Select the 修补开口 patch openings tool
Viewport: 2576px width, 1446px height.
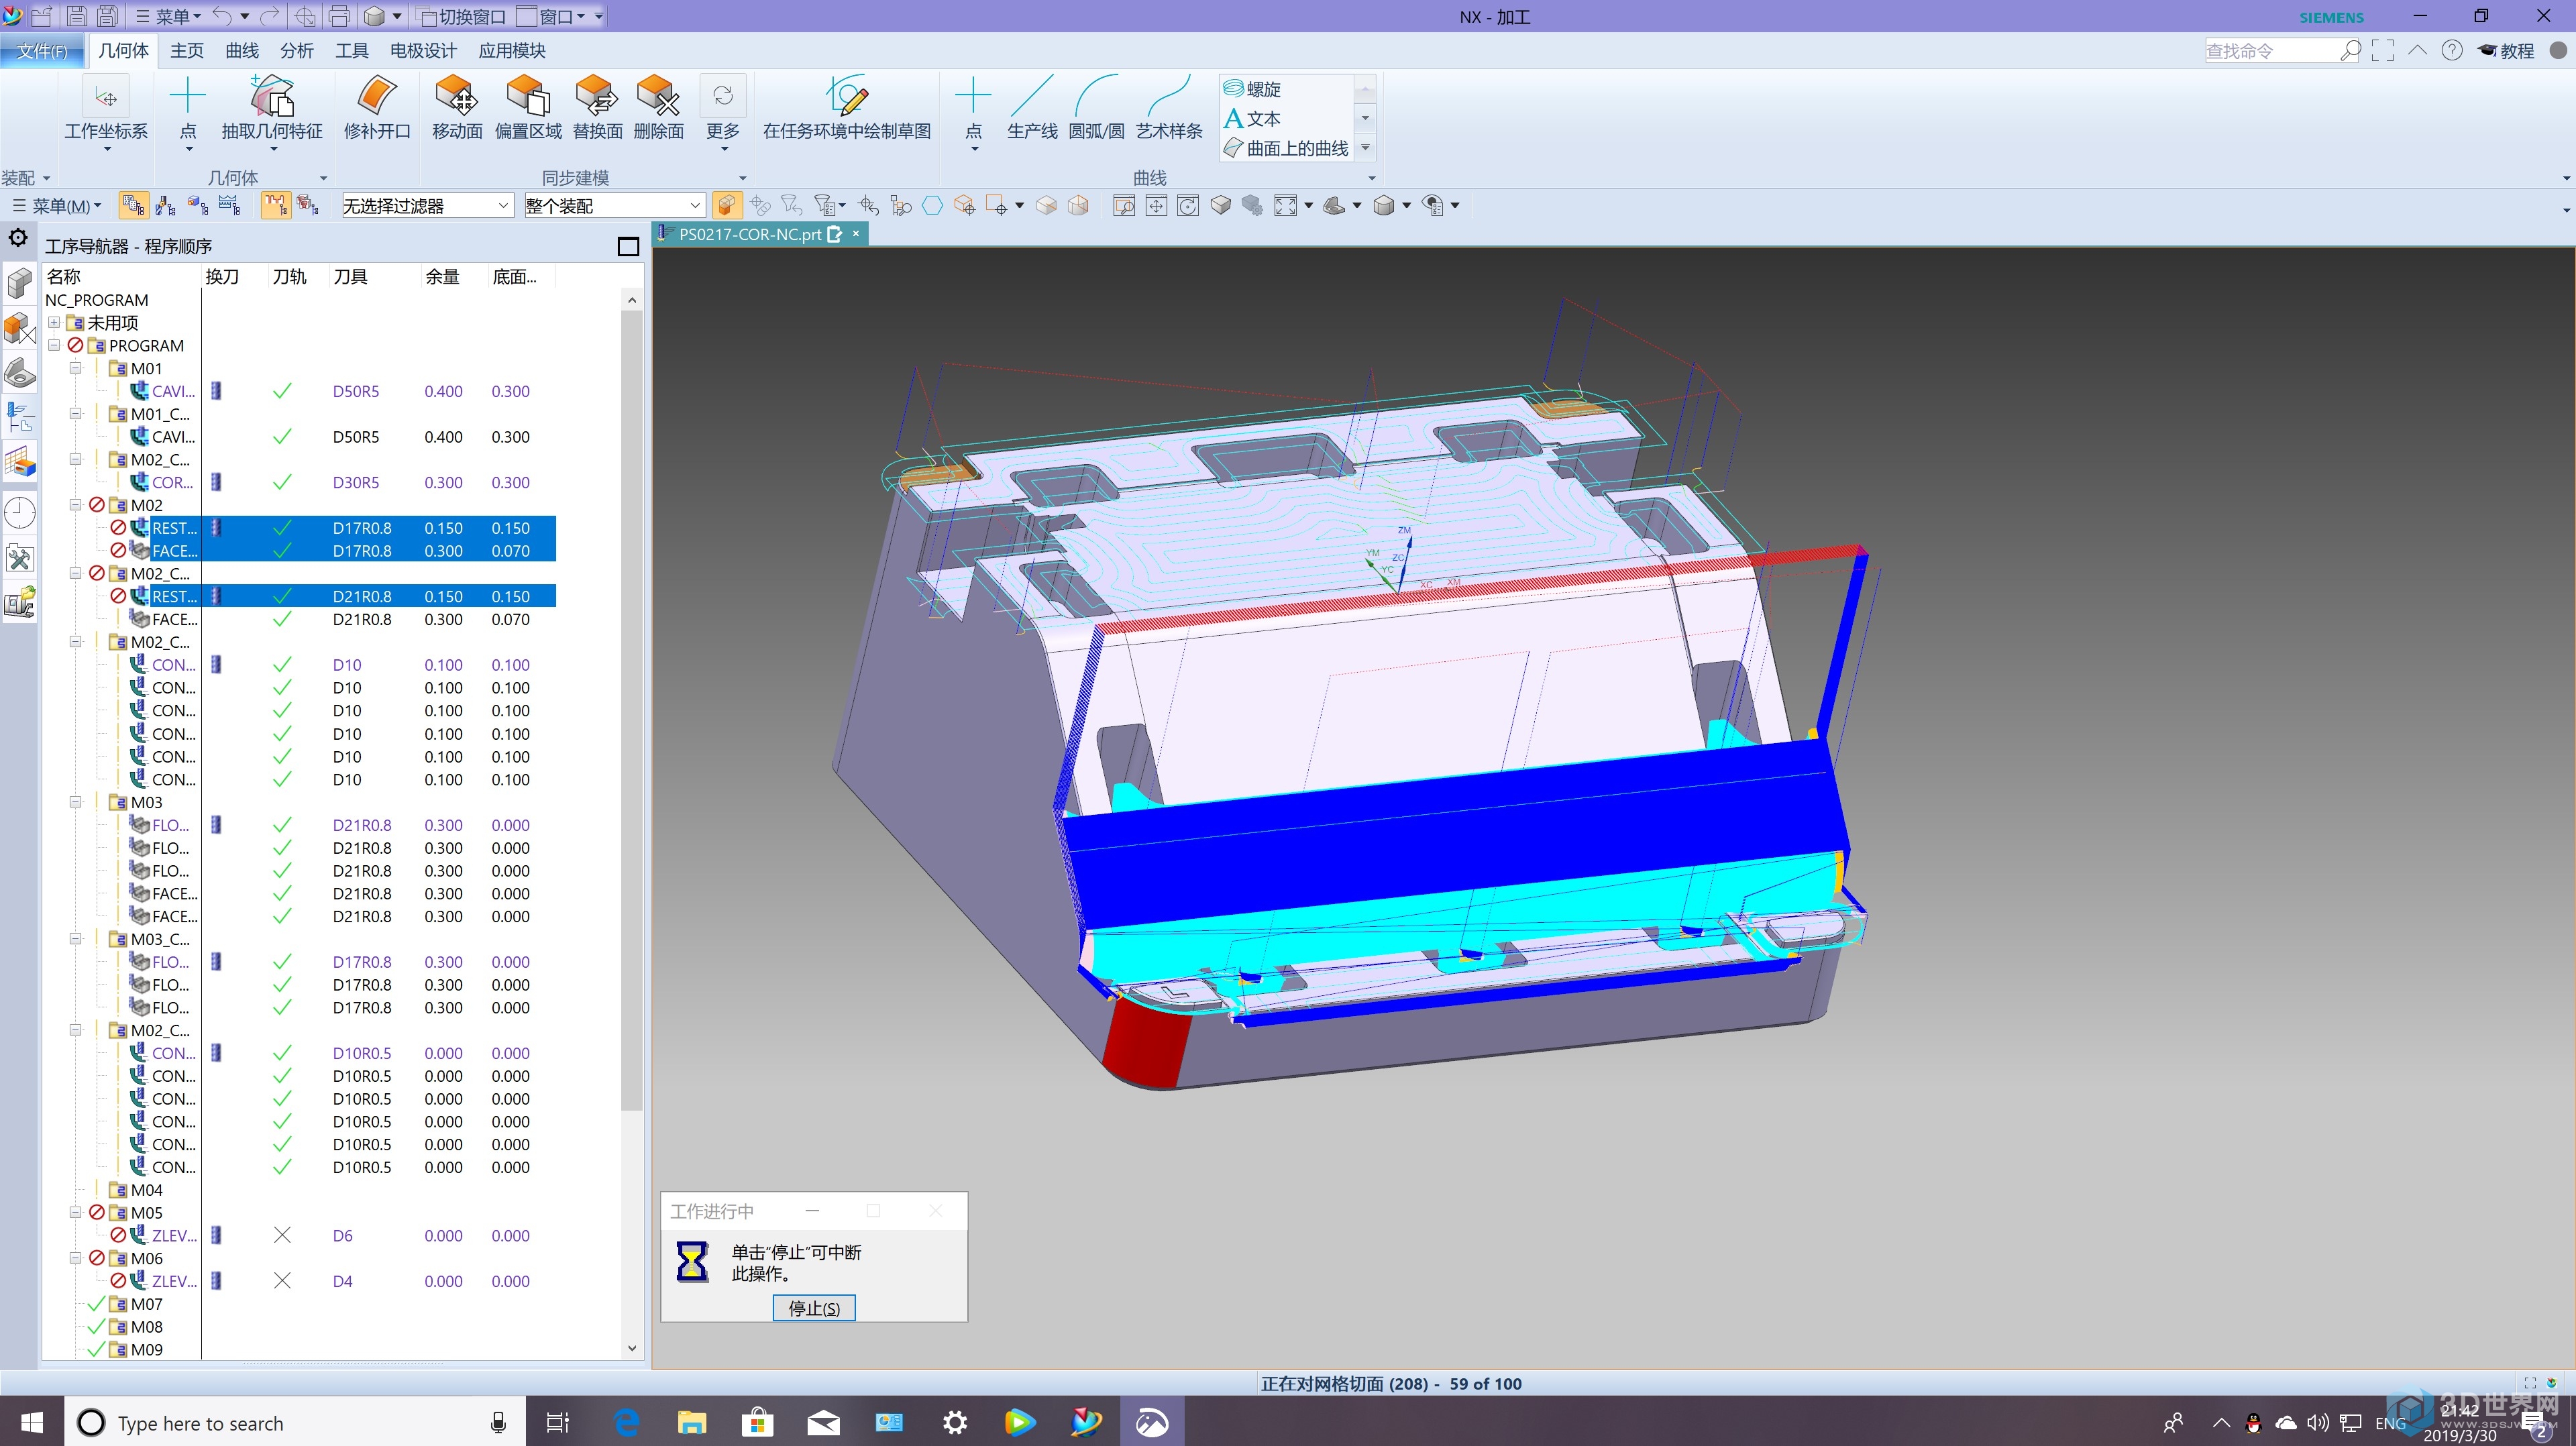[377, 108]
